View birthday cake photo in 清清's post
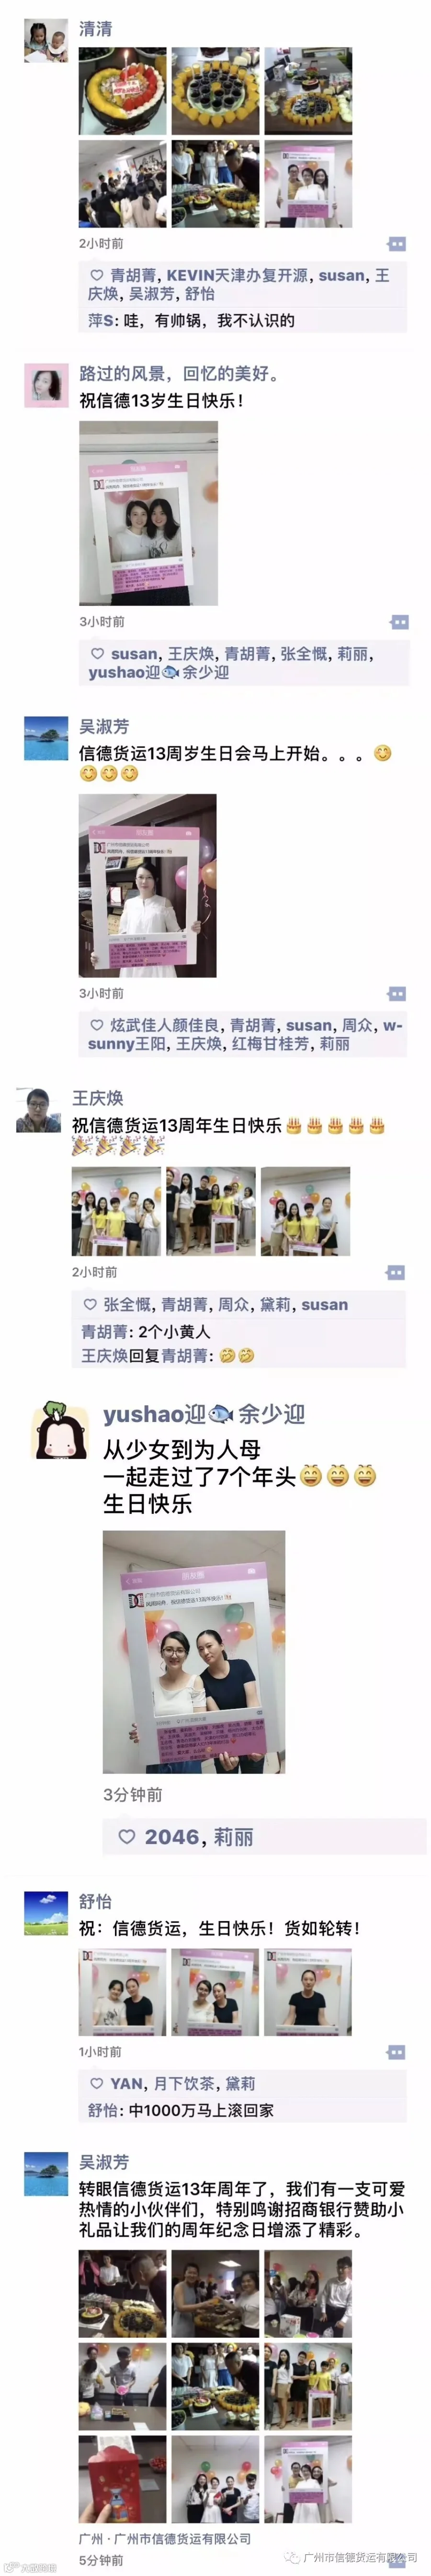The width and height of the screenshot is (431, 2576). click(x=123, y=91)
